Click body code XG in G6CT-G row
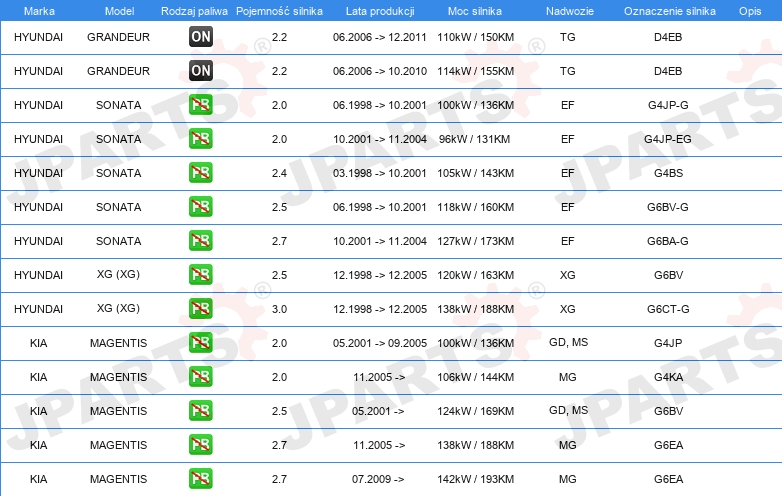This screenshot has height=496, width=782. click(568, 309)
